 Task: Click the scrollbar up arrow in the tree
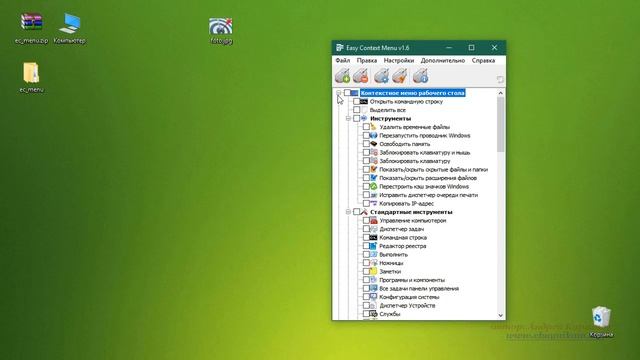point(501,93)
